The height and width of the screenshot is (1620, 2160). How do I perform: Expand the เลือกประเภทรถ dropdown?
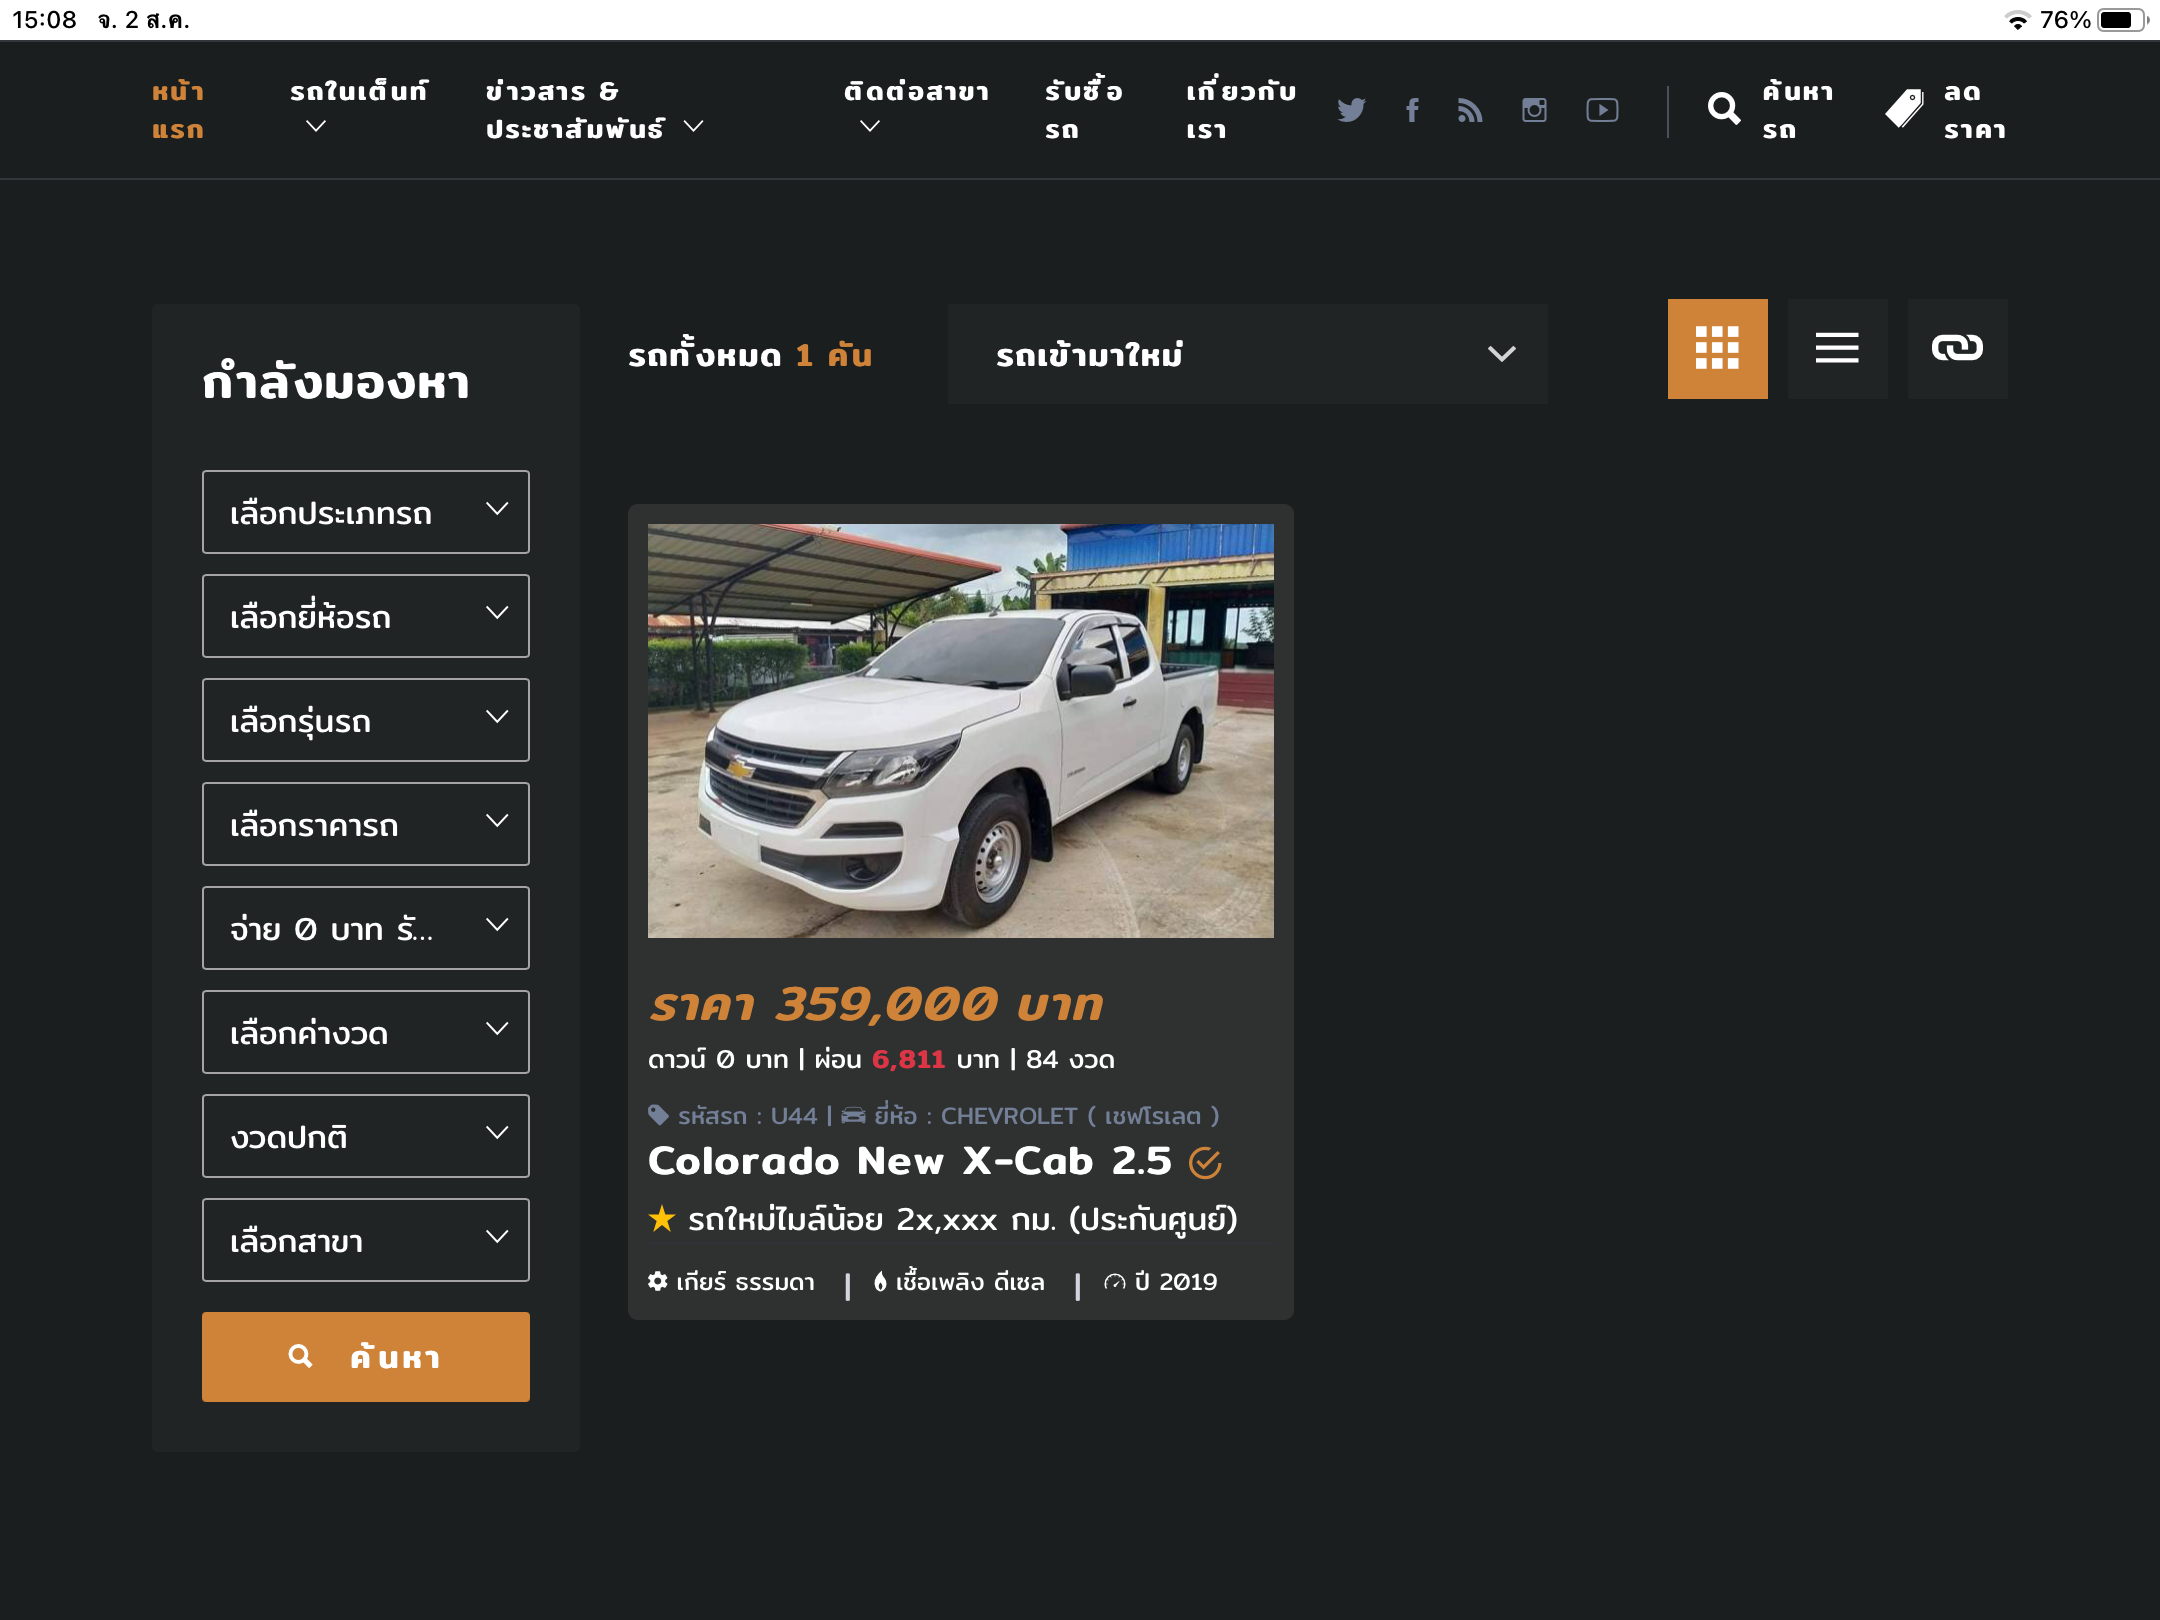(365, 512)
